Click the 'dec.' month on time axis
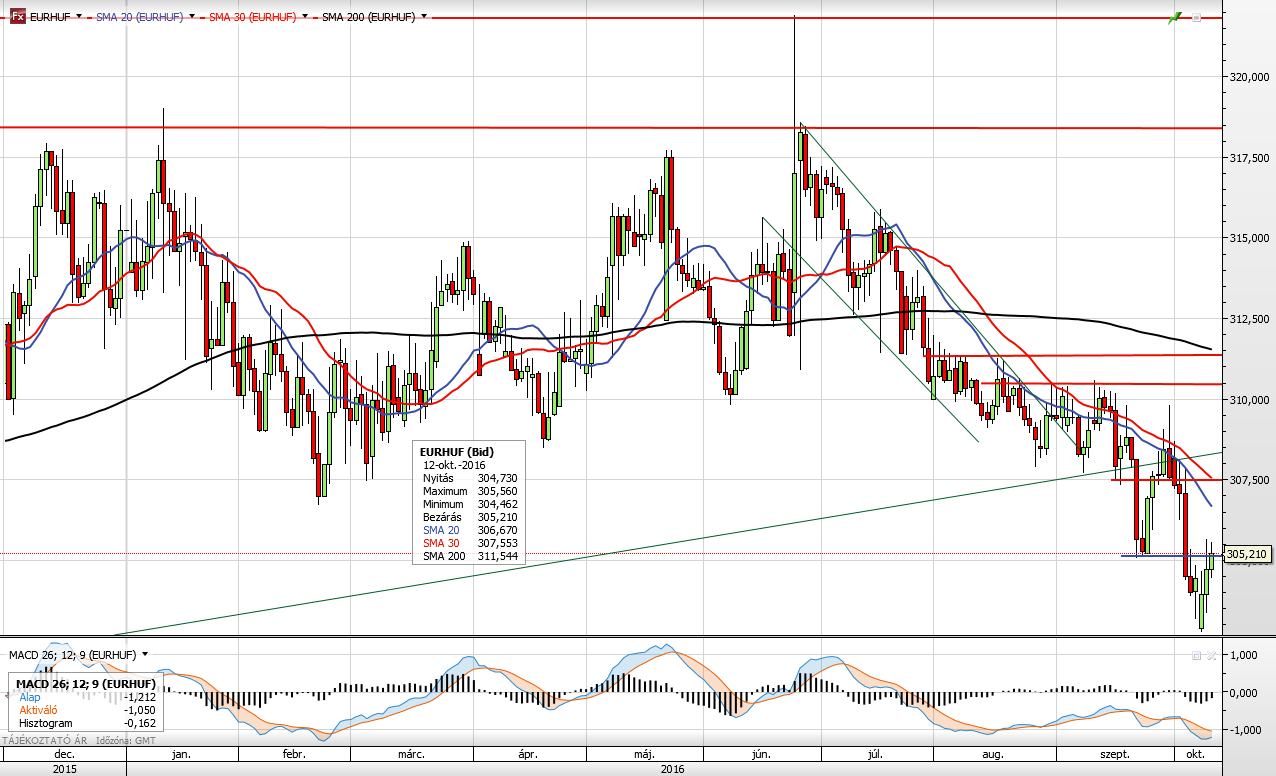This screenshot has height=776, width=1276. (x=64, y=754)
